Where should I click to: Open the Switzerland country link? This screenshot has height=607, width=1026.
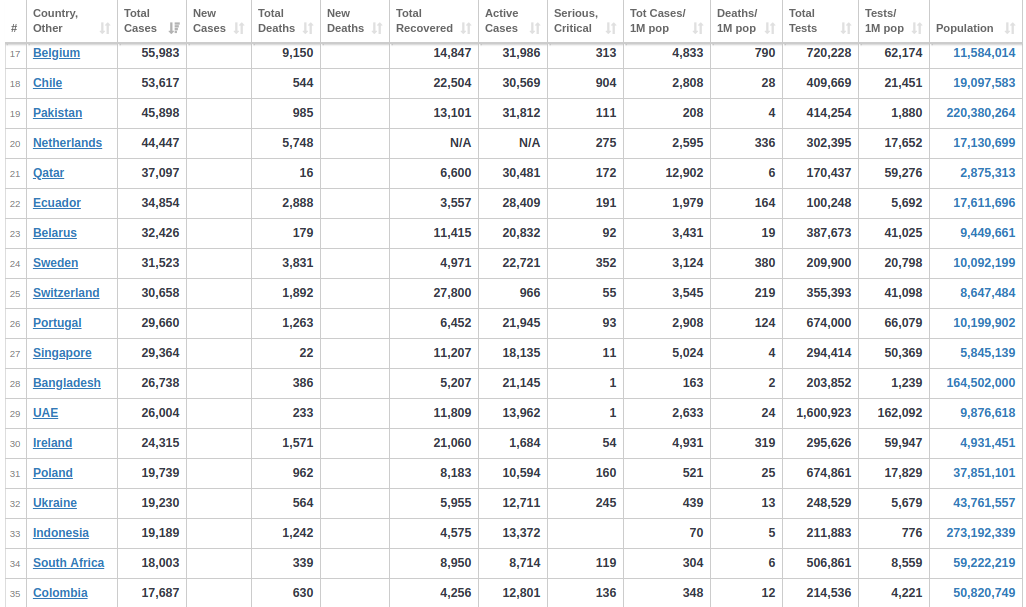click(x=66, y=293)
